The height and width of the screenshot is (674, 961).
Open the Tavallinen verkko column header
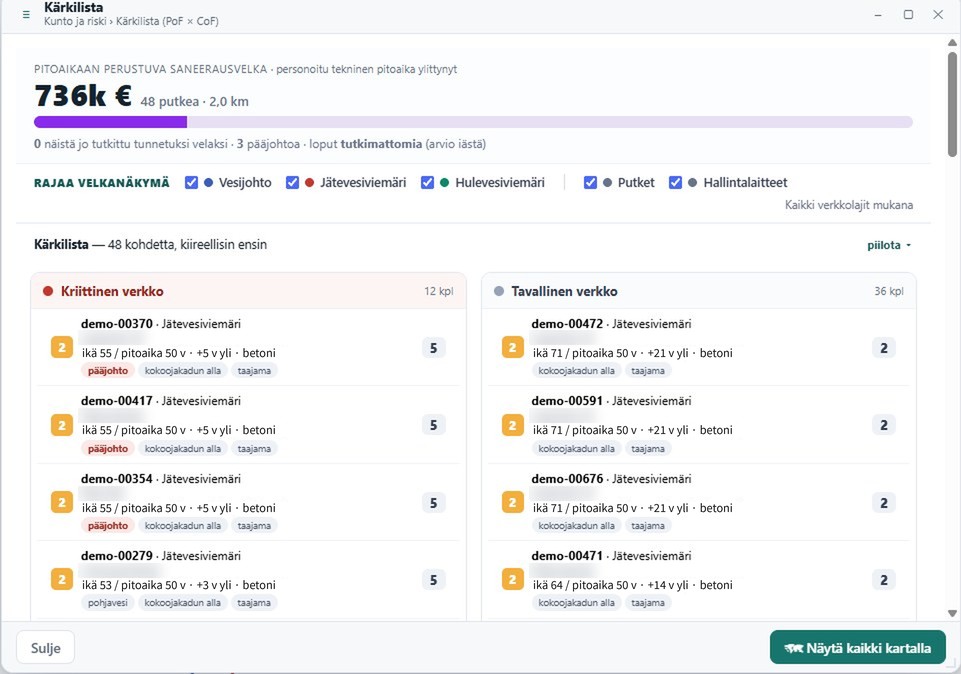tap(699, 291)
